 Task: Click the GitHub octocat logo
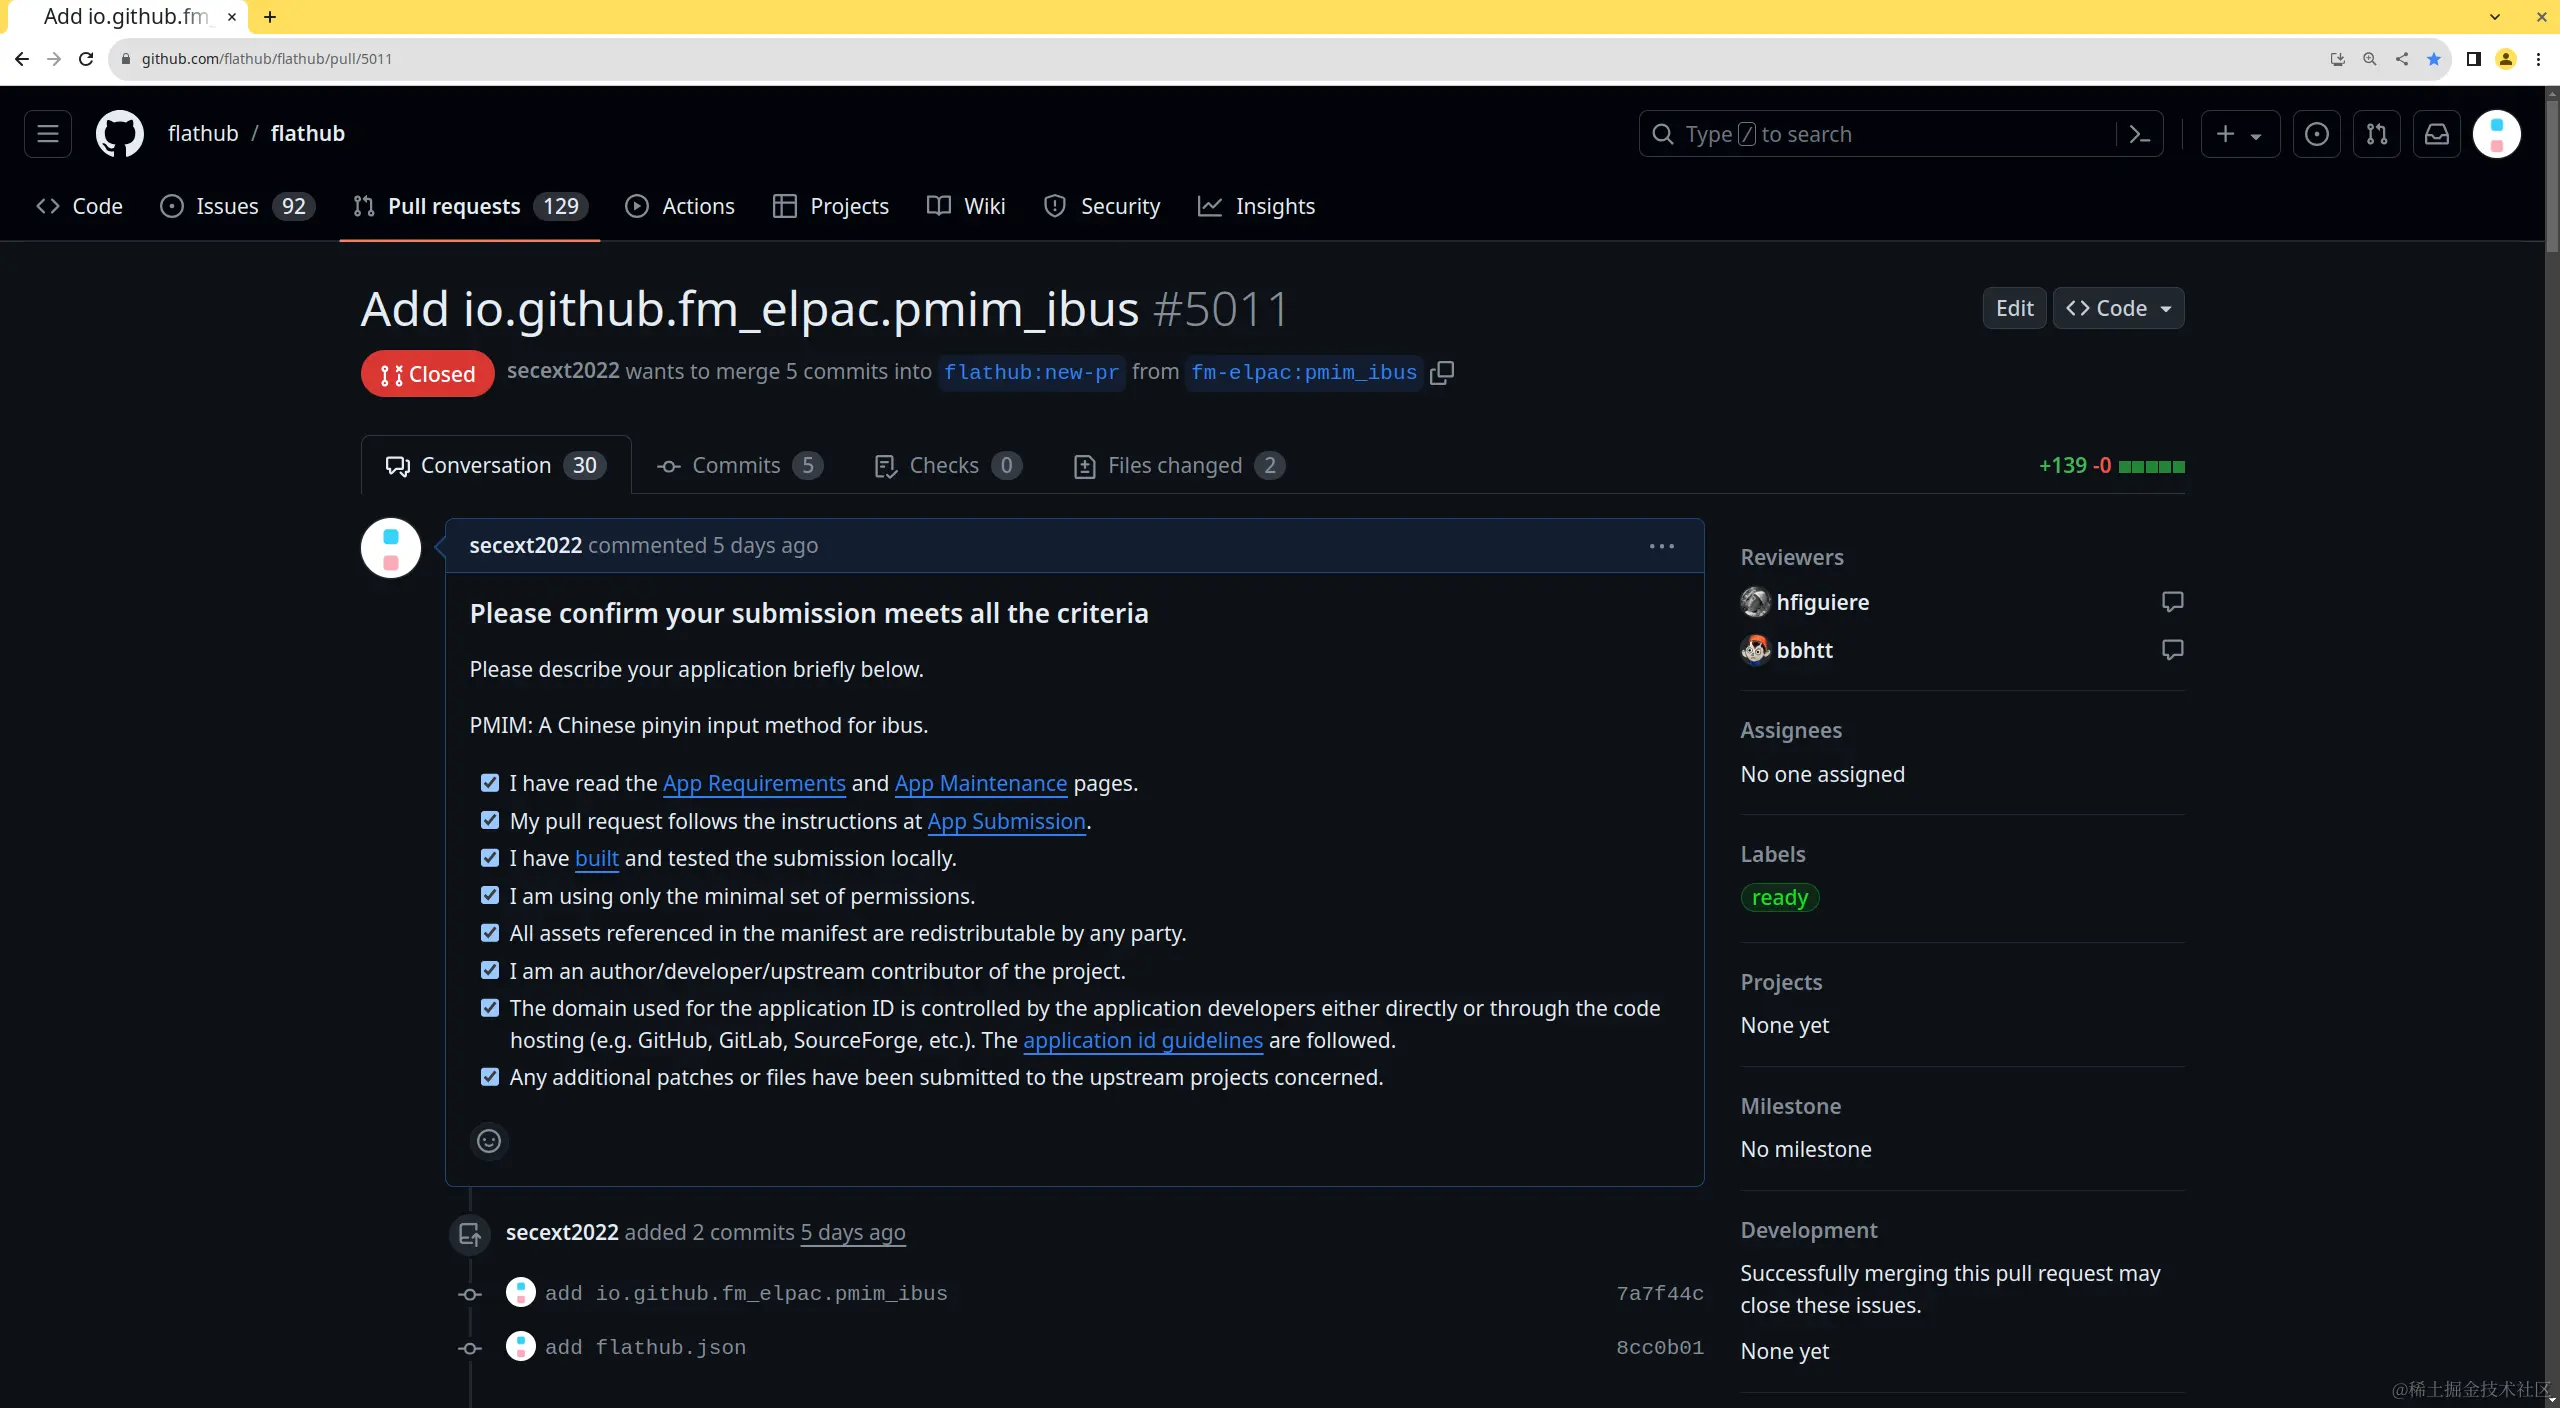tap(119, 134)
